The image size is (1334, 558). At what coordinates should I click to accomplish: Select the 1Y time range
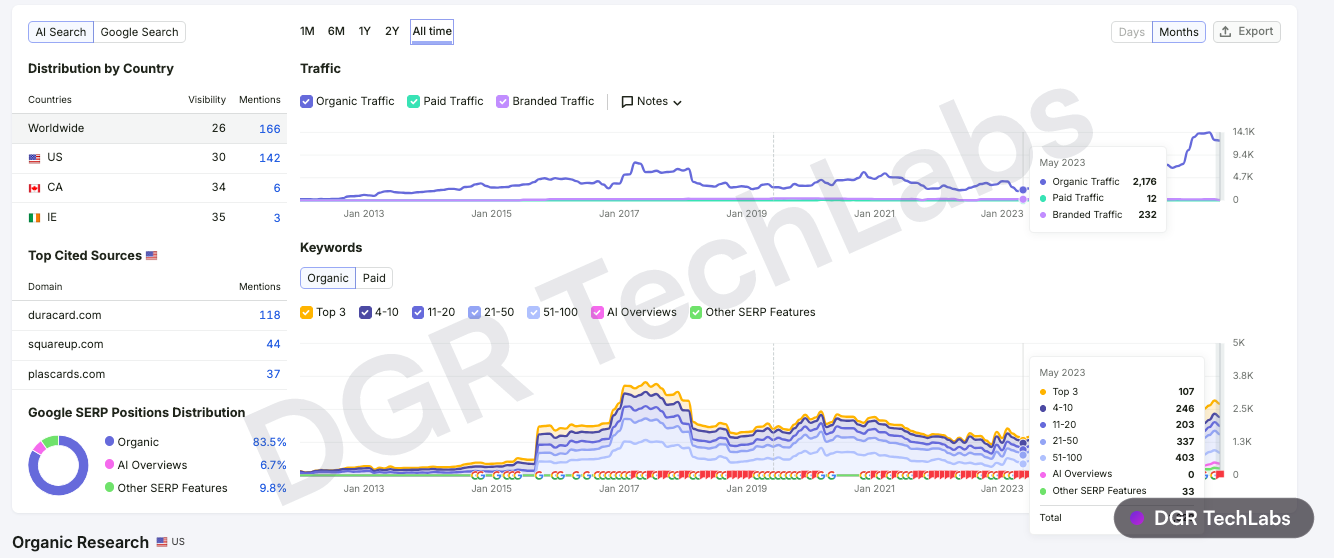click(x=365, y=31)
